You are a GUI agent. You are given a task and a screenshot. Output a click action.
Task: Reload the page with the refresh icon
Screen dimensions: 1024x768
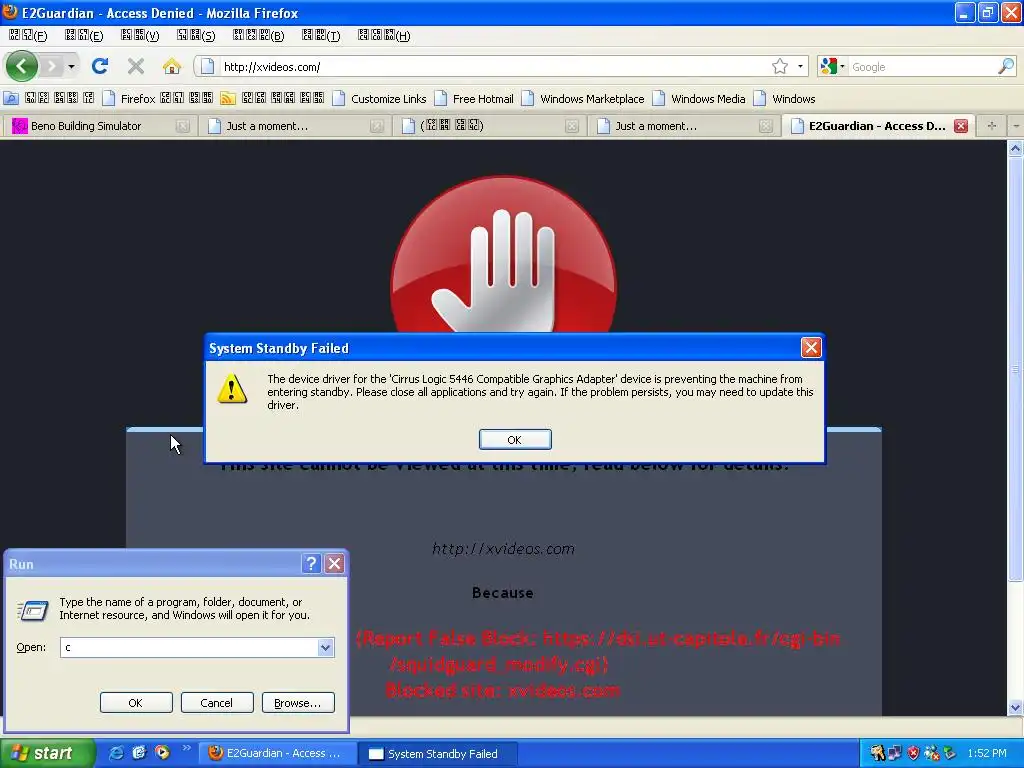[100, 66]
